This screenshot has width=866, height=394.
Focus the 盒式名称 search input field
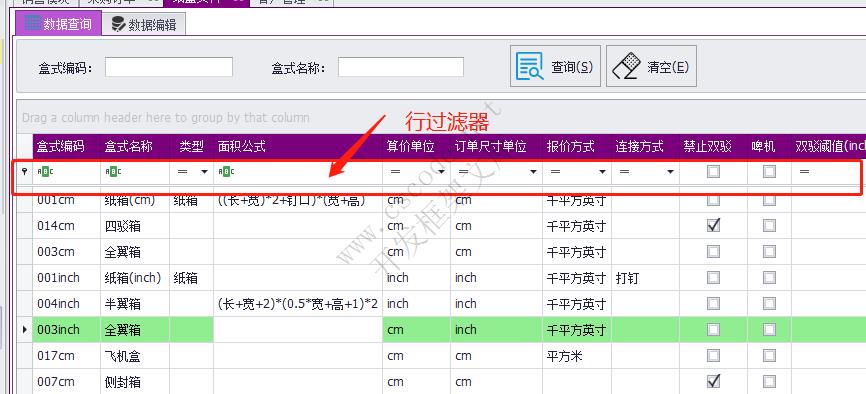tap(401, 67)
